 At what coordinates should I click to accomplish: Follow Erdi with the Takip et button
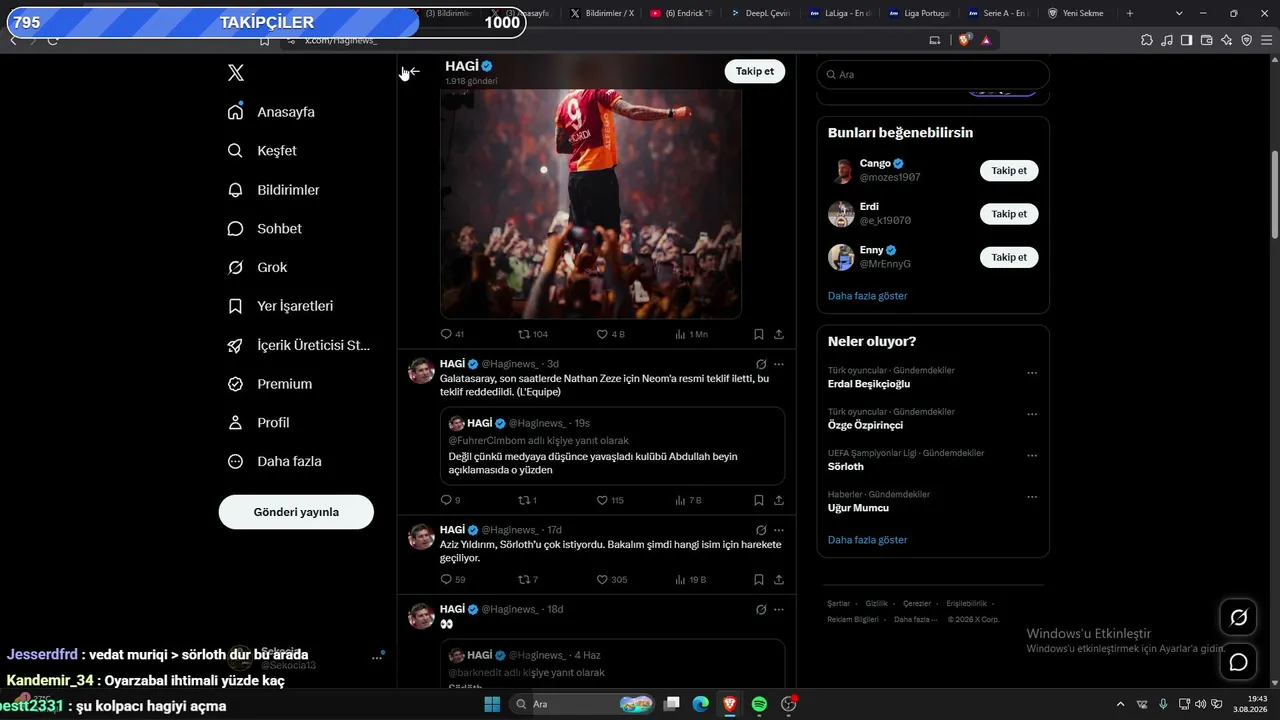[x=1009, y=214]
